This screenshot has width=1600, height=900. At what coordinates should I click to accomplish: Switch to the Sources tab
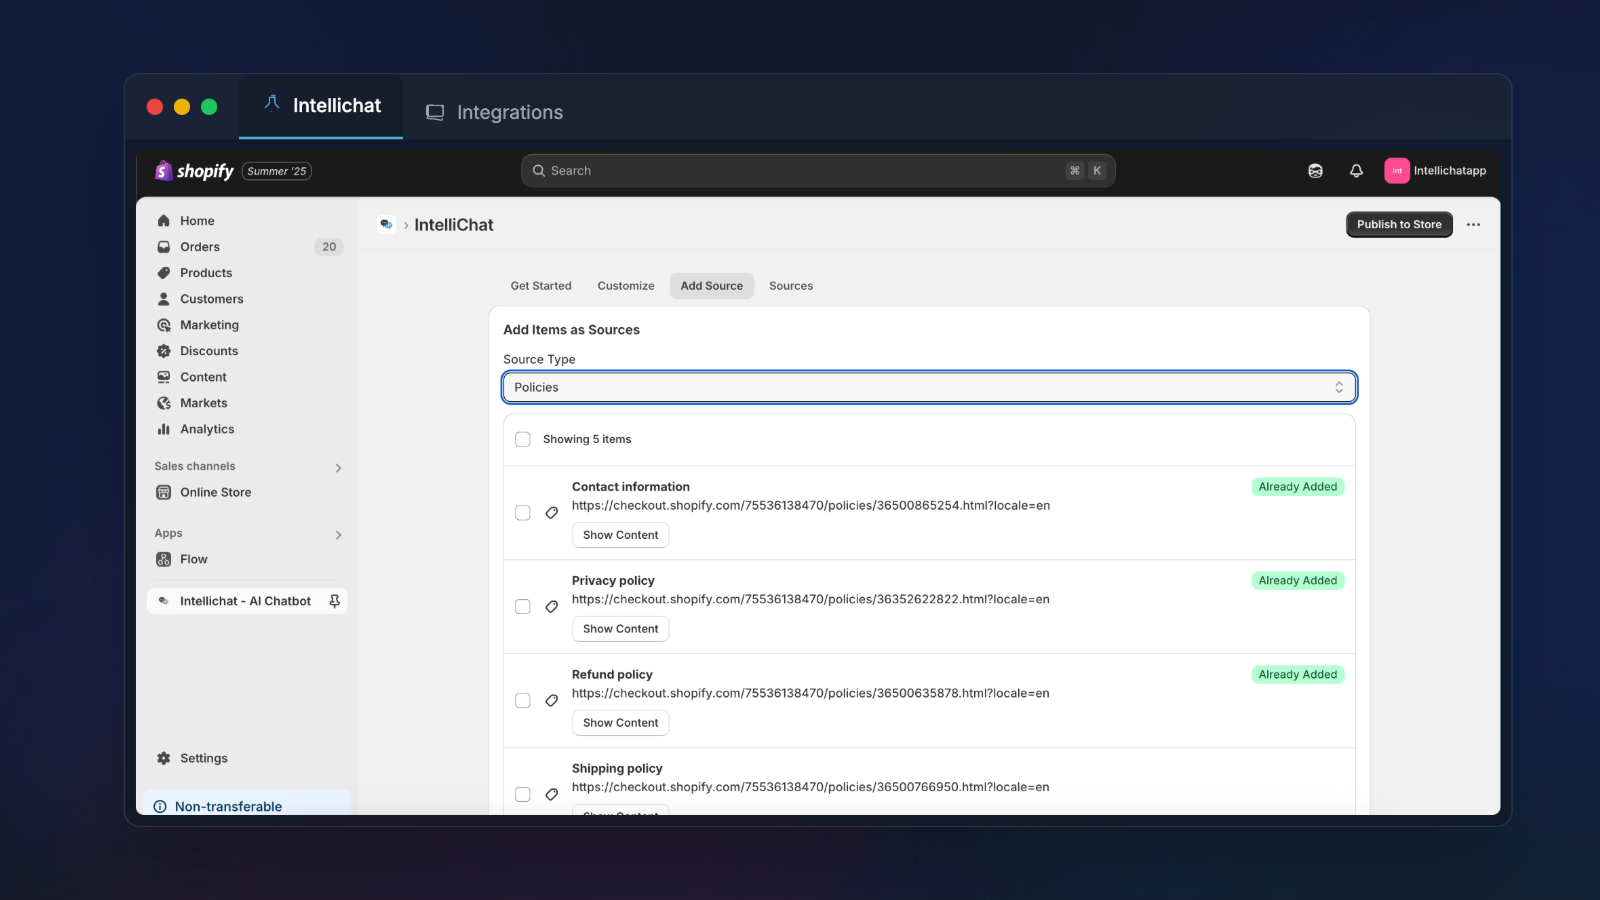tap(791, 286)
